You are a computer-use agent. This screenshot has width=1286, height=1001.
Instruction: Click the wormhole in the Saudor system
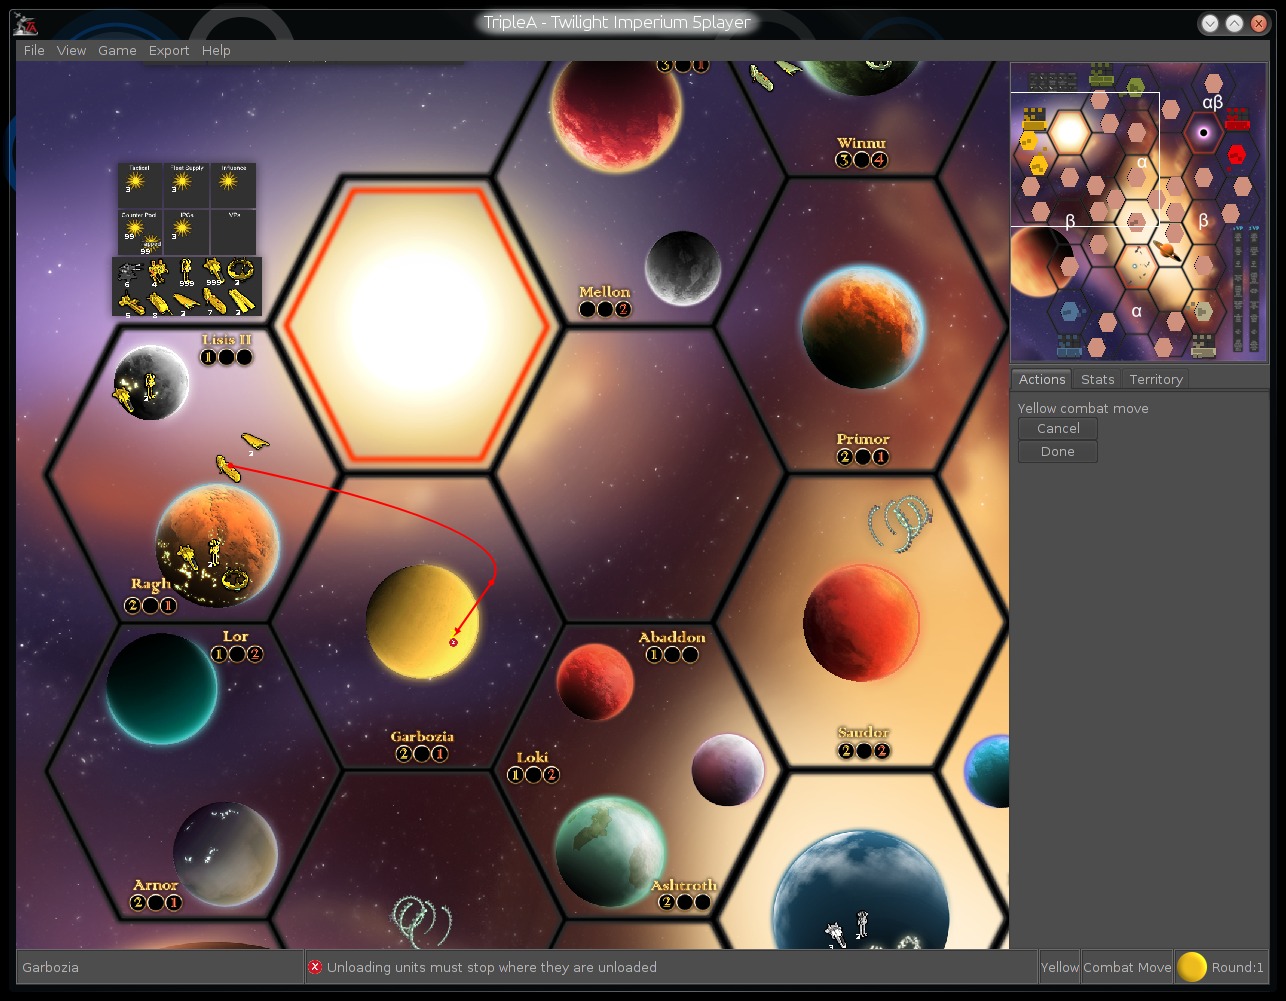(x=900, y=523)
